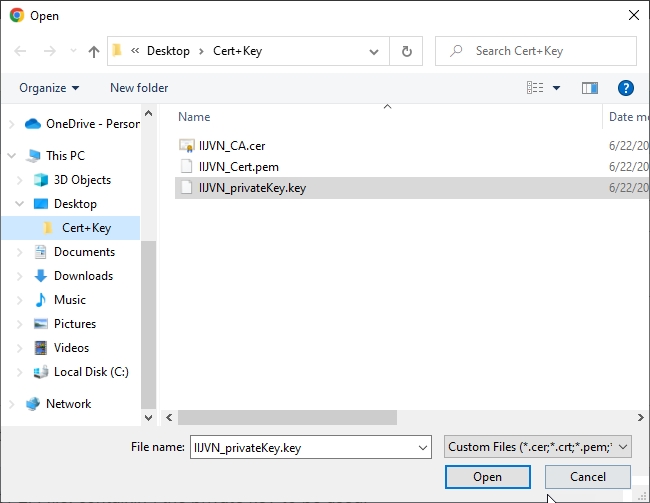
Task: Collapse the This PC tree node
Action: click(12, 156)
